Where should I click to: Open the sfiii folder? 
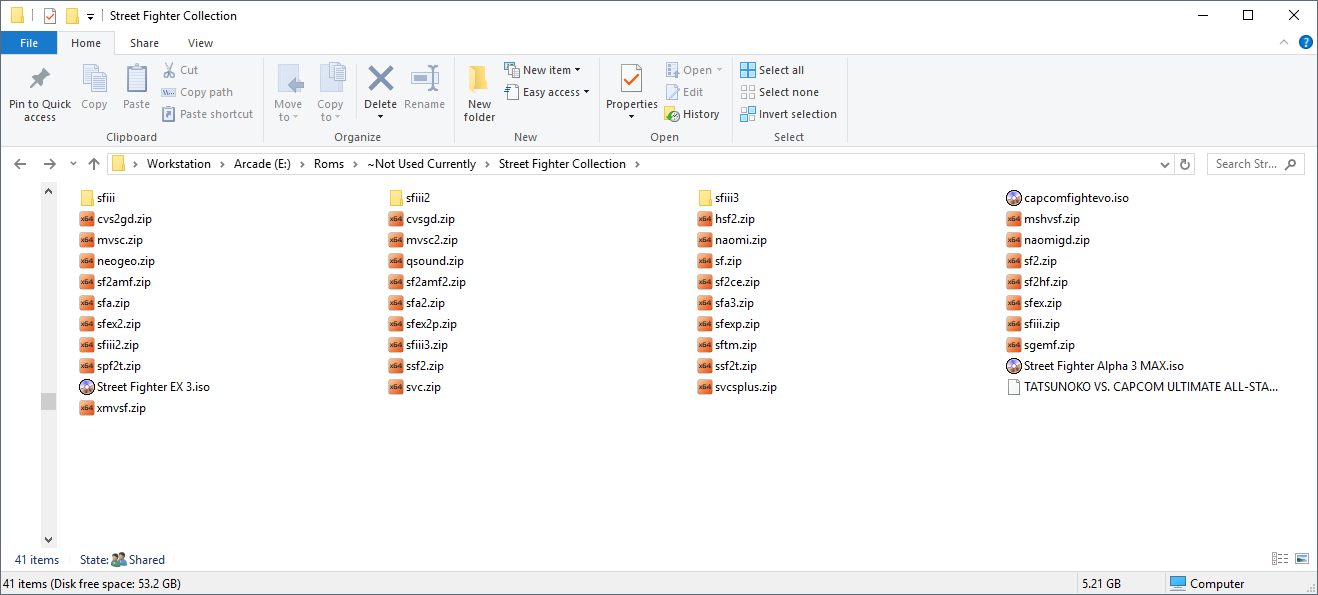(98, 198)
